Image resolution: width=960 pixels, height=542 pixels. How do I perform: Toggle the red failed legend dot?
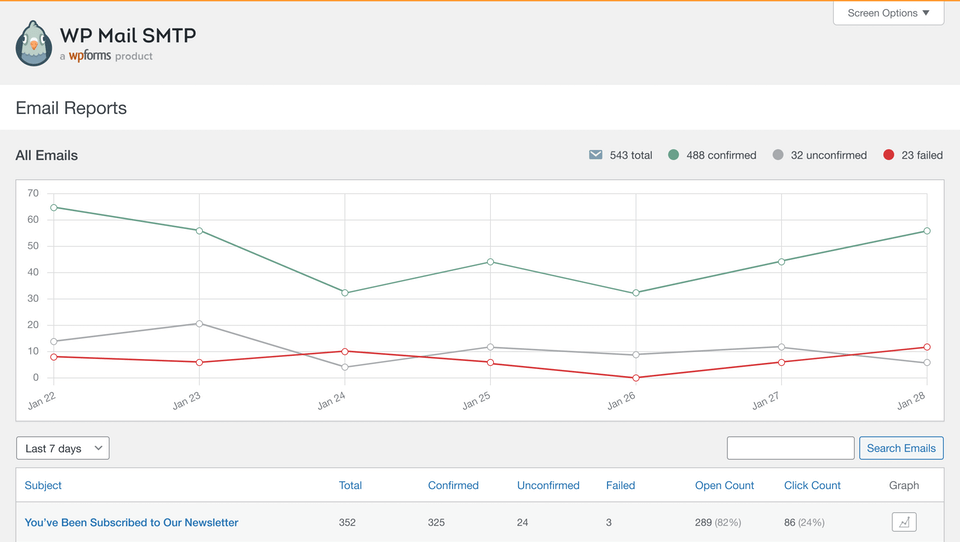pyautogui.click(x=889, y=155)
